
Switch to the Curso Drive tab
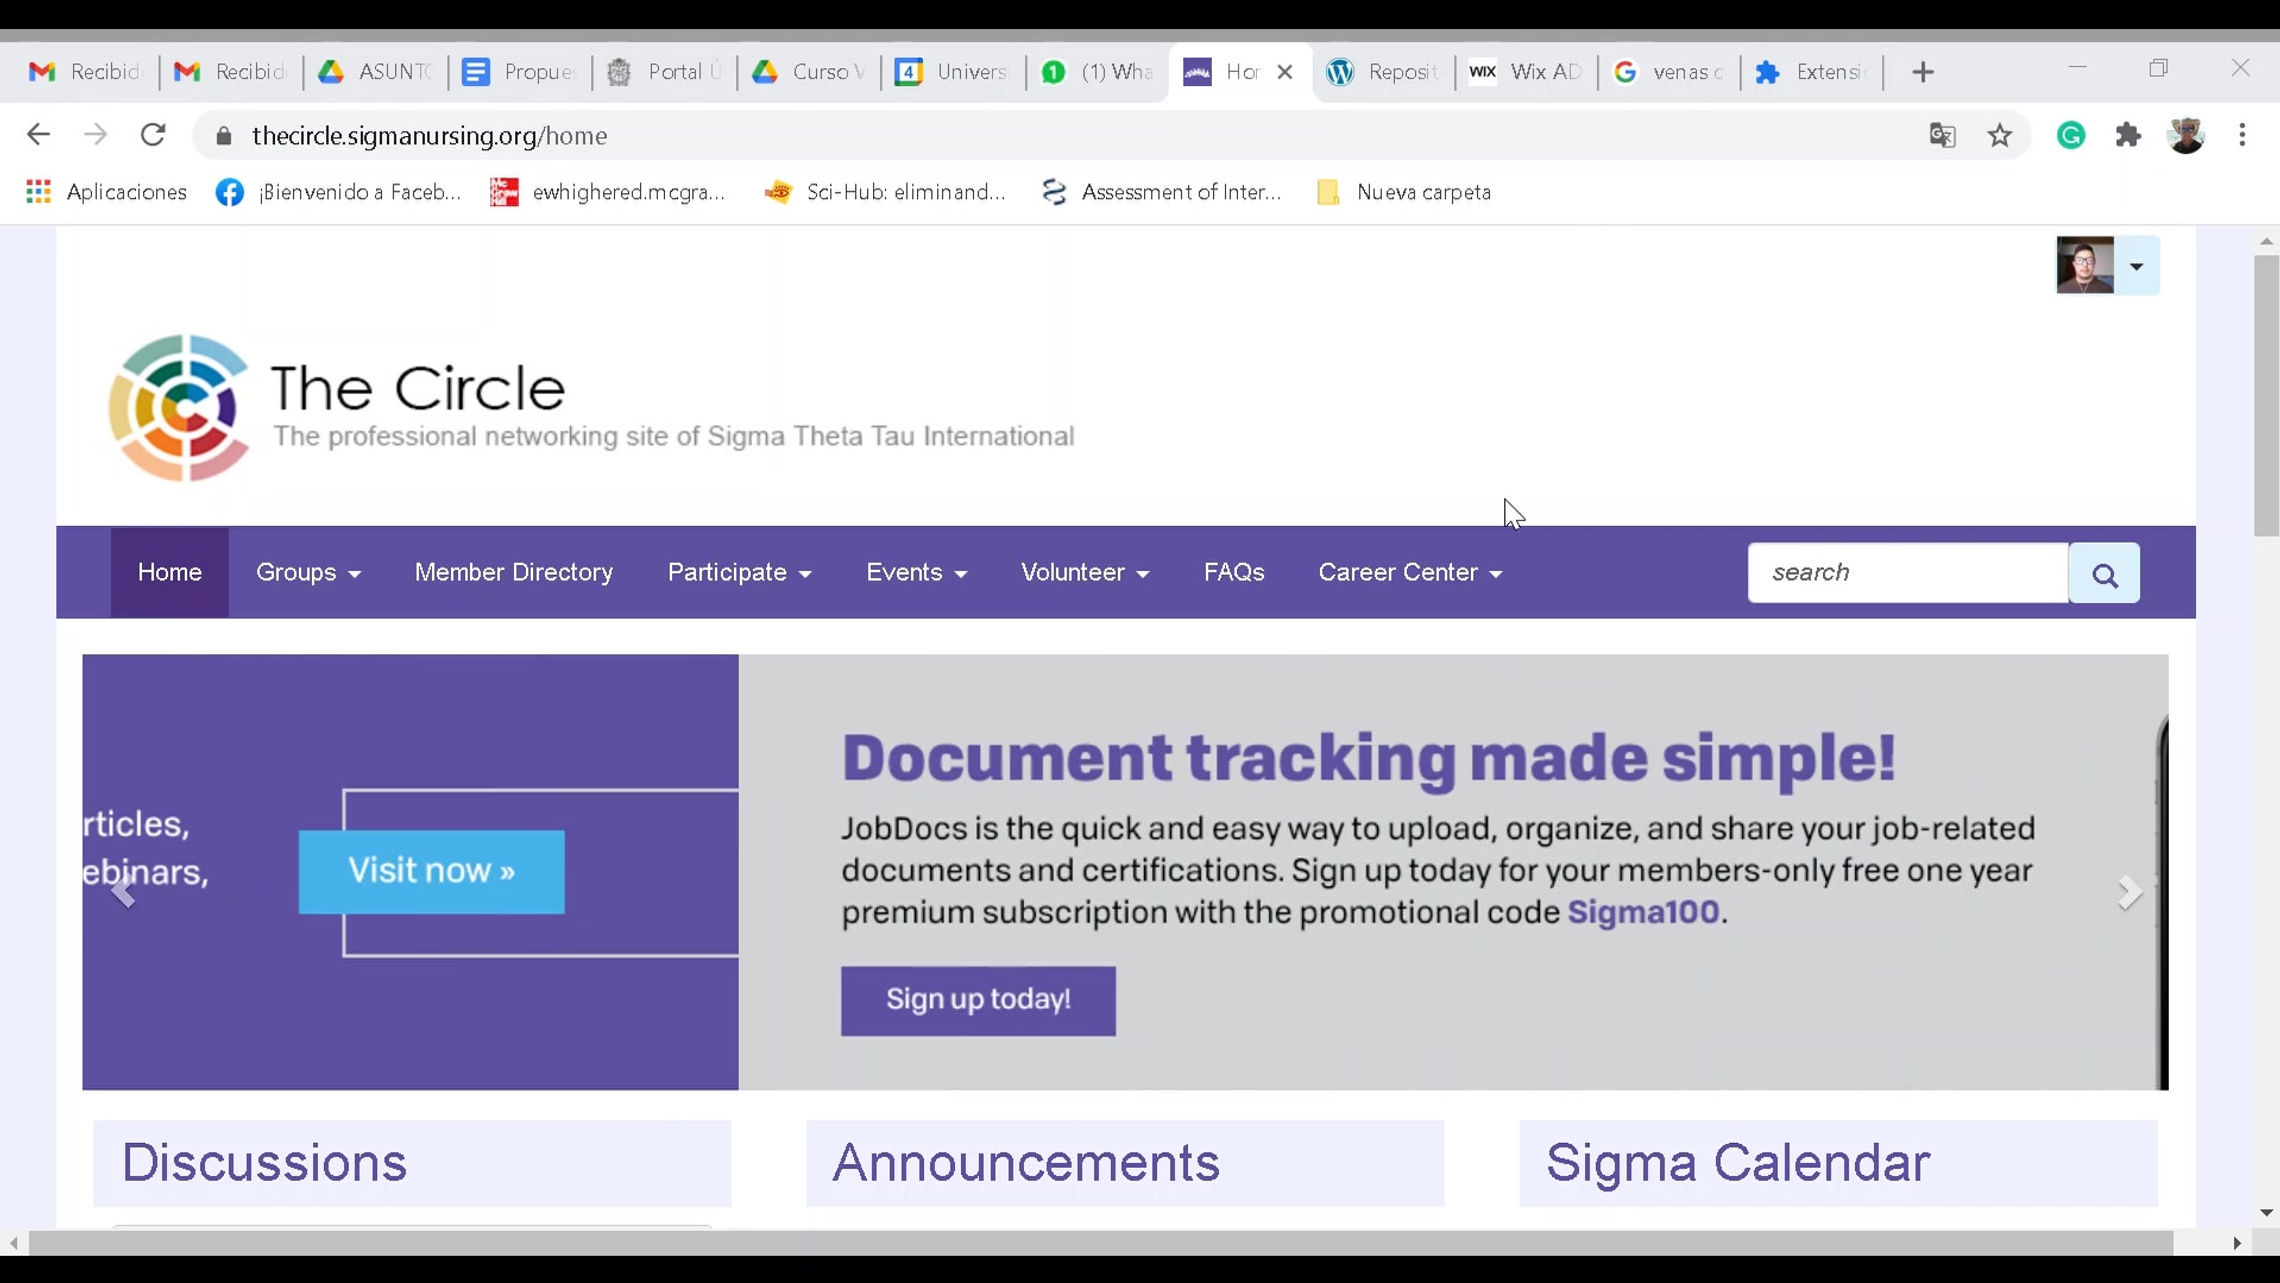tap(807, 72)
